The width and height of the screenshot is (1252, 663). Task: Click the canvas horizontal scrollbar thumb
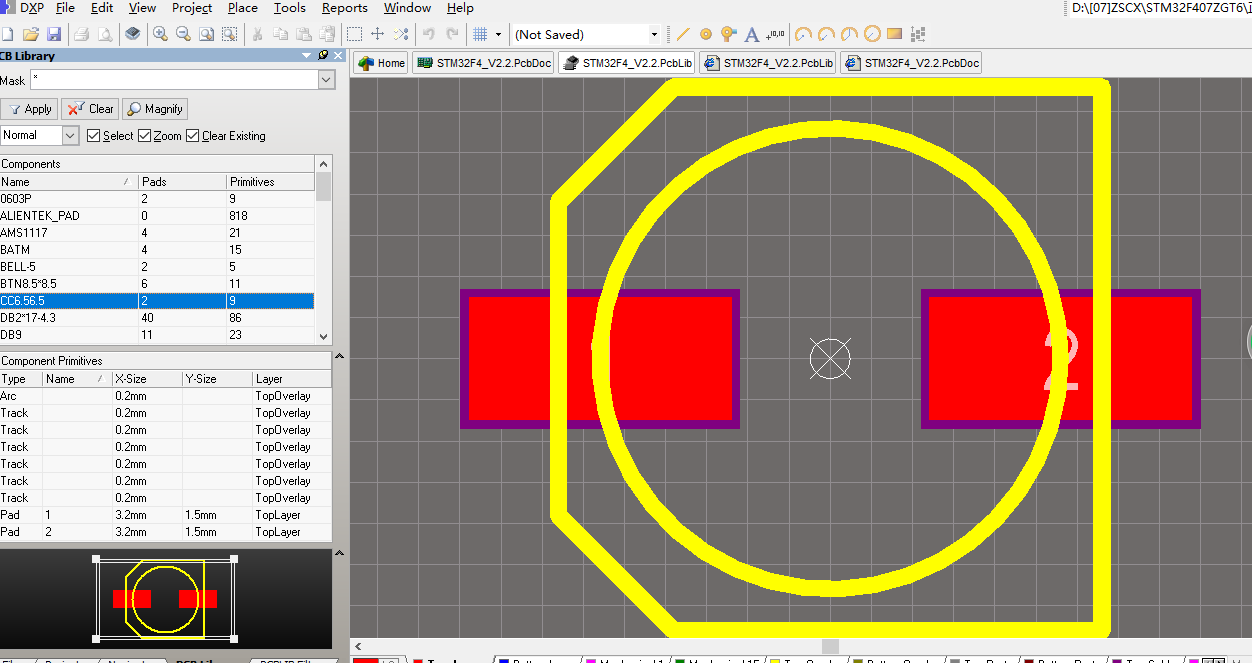click(x=830, y=647)
